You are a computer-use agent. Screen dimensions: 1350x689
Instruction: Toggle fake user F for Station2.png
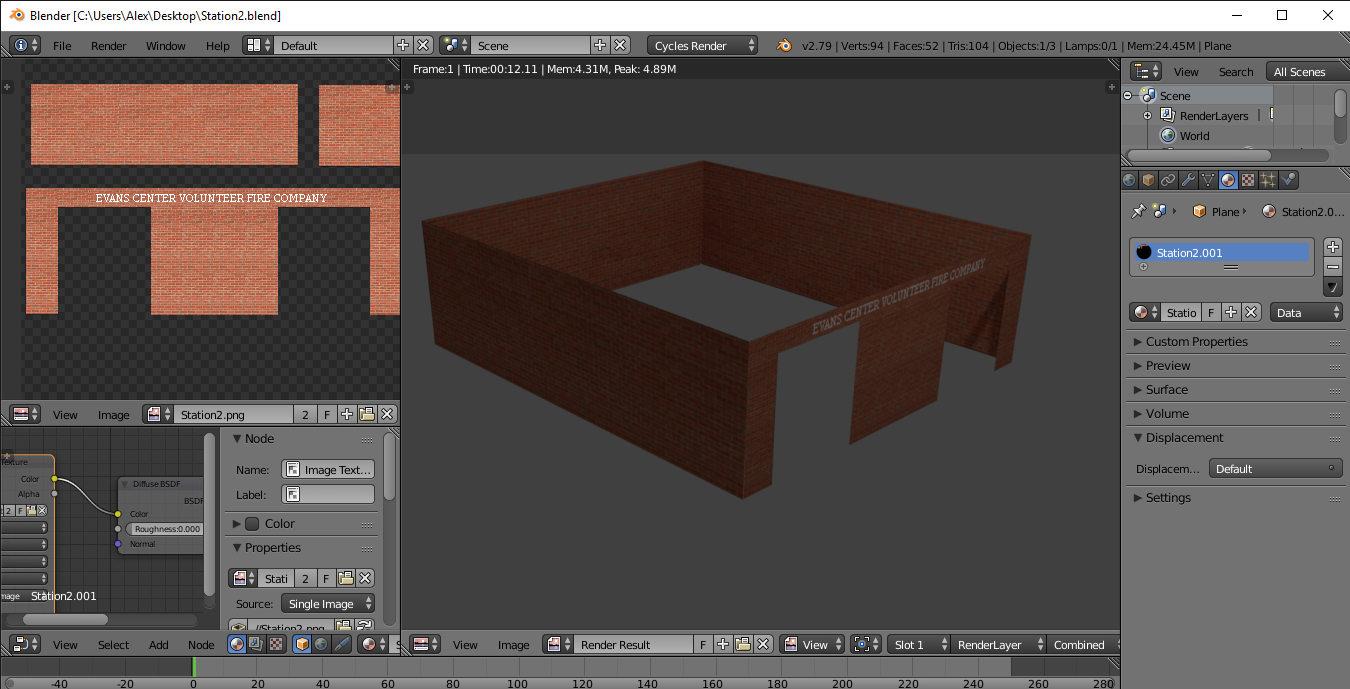click(327, 414)
